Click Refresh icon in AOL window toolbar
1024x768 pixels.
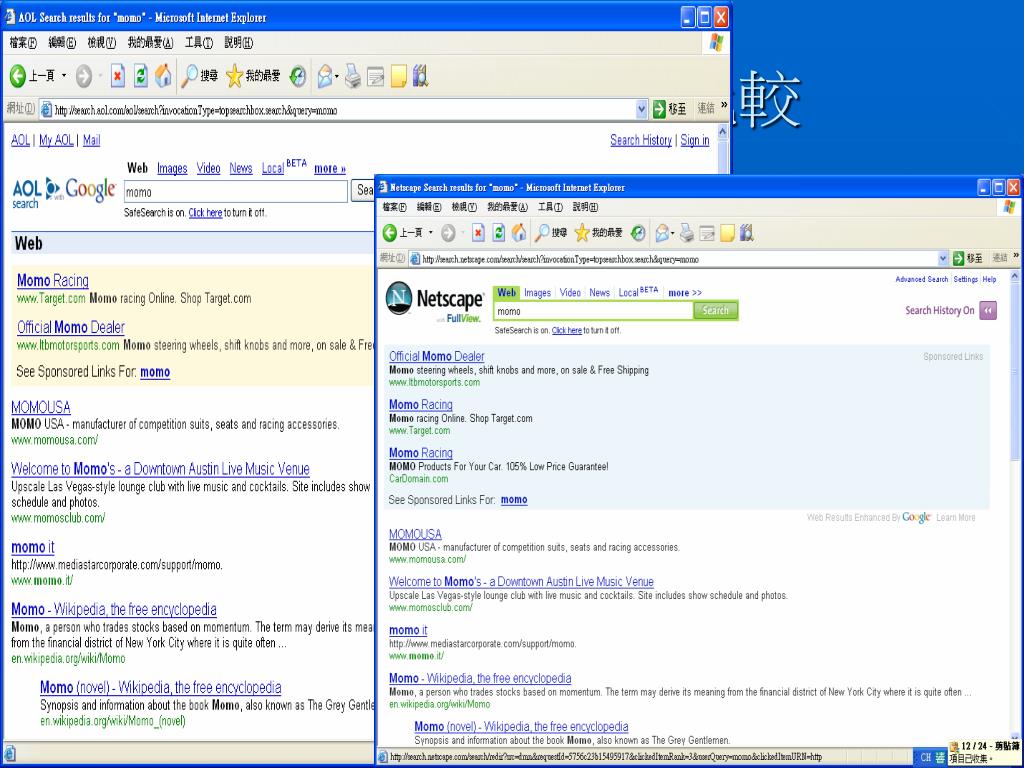(x=140, y=76)
